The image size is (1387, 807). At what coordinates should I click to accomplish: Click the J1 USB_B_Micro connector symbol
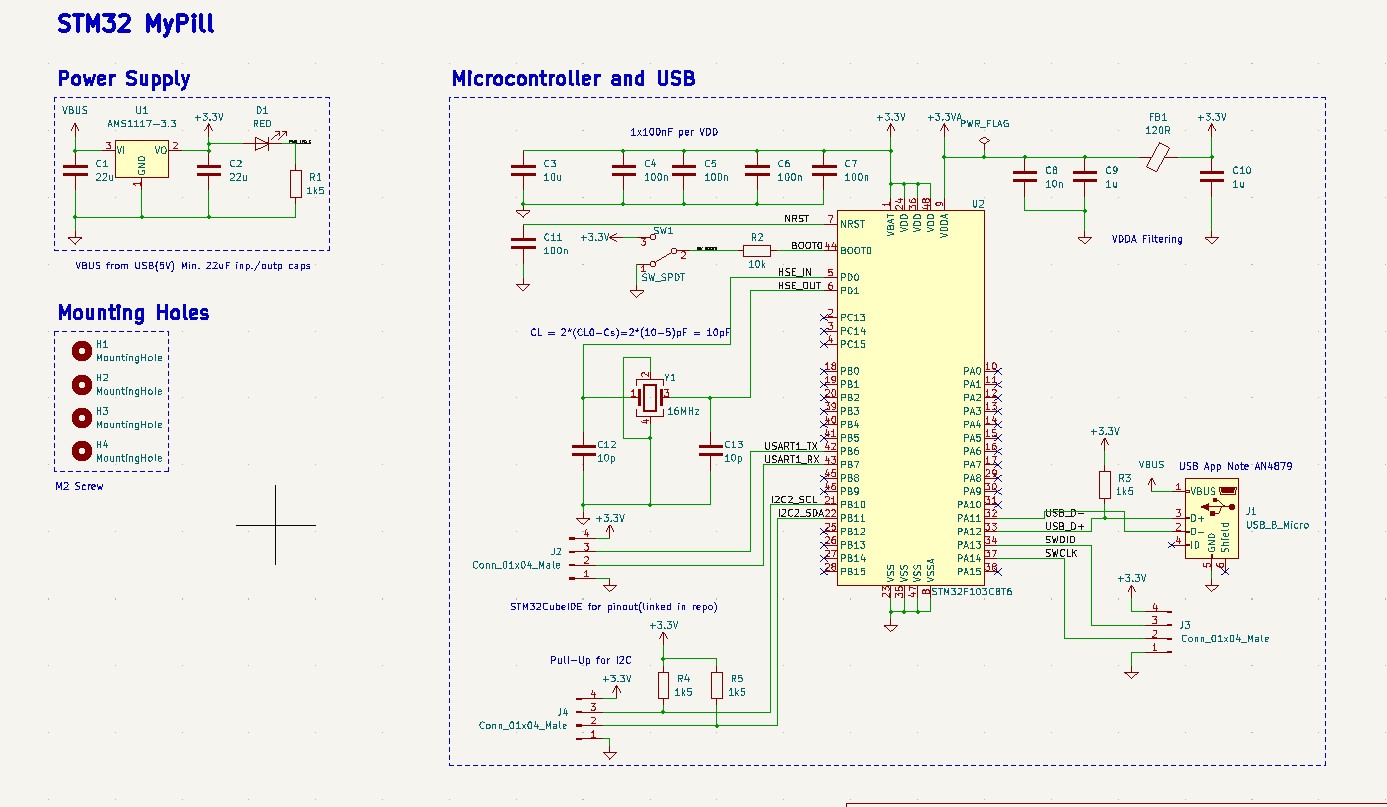(1212, 518)
